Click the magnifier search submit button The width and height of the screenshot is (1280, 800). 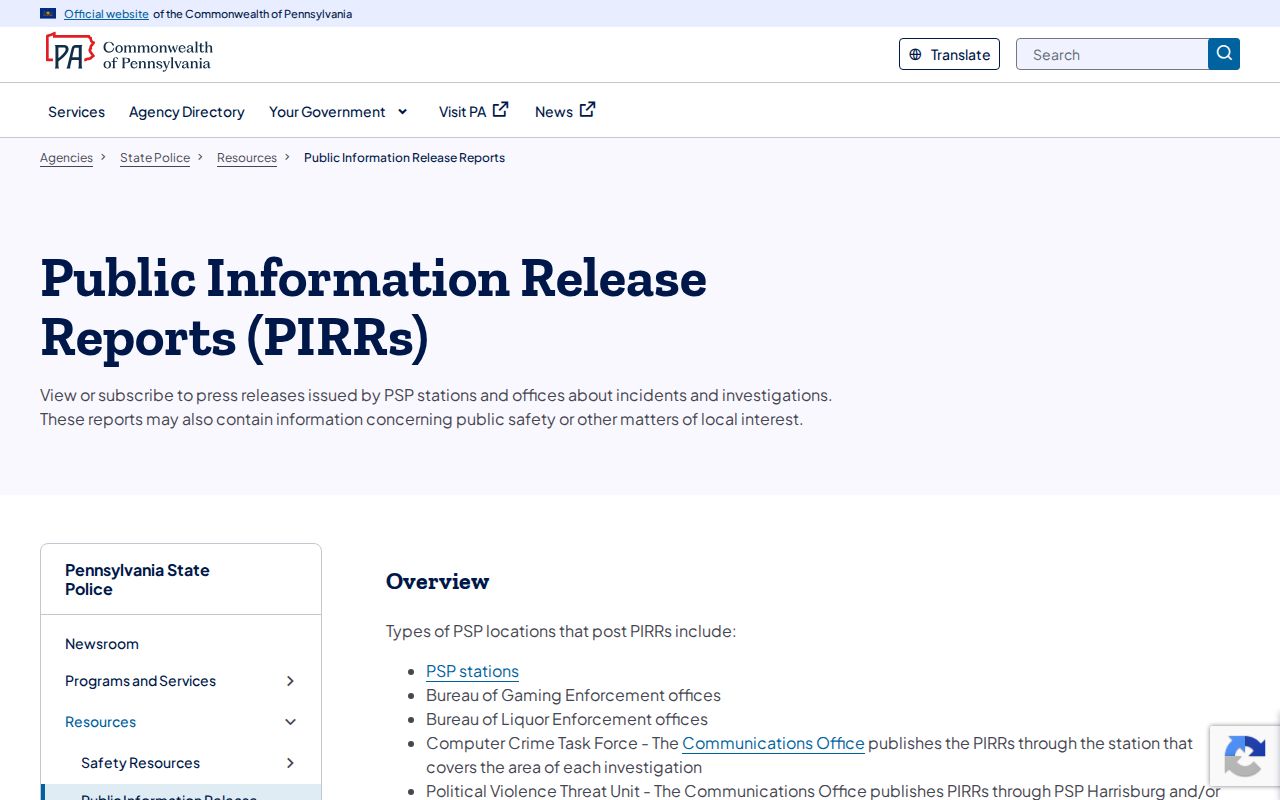coord(1224,54)
